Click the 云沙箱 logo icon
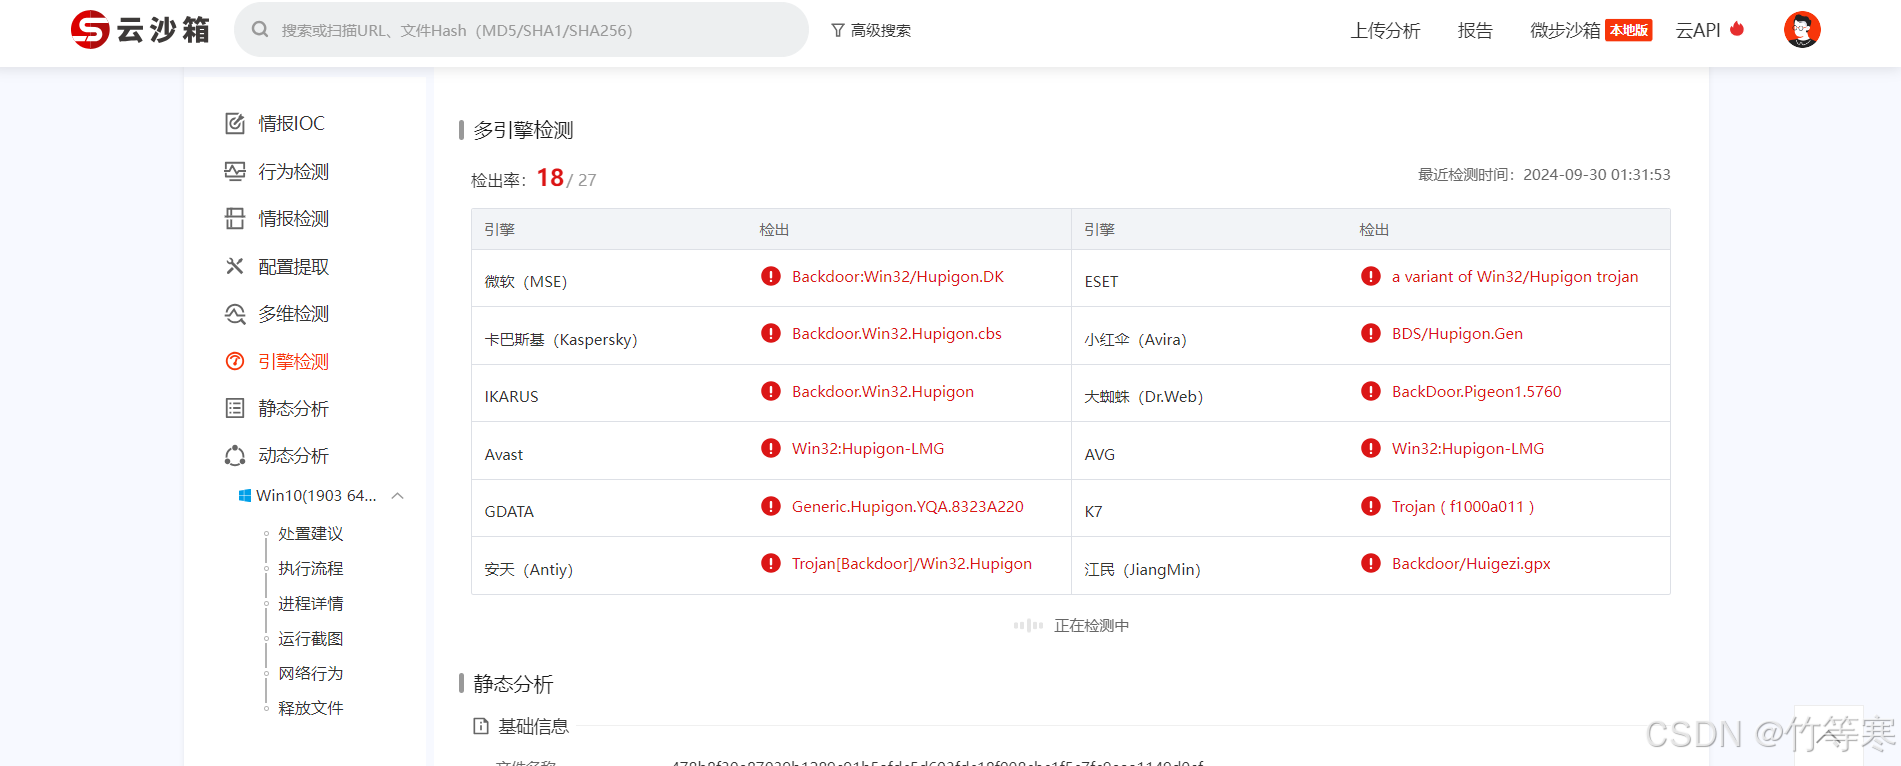Viewport: 1901px width, 766px height. [90, 30]
